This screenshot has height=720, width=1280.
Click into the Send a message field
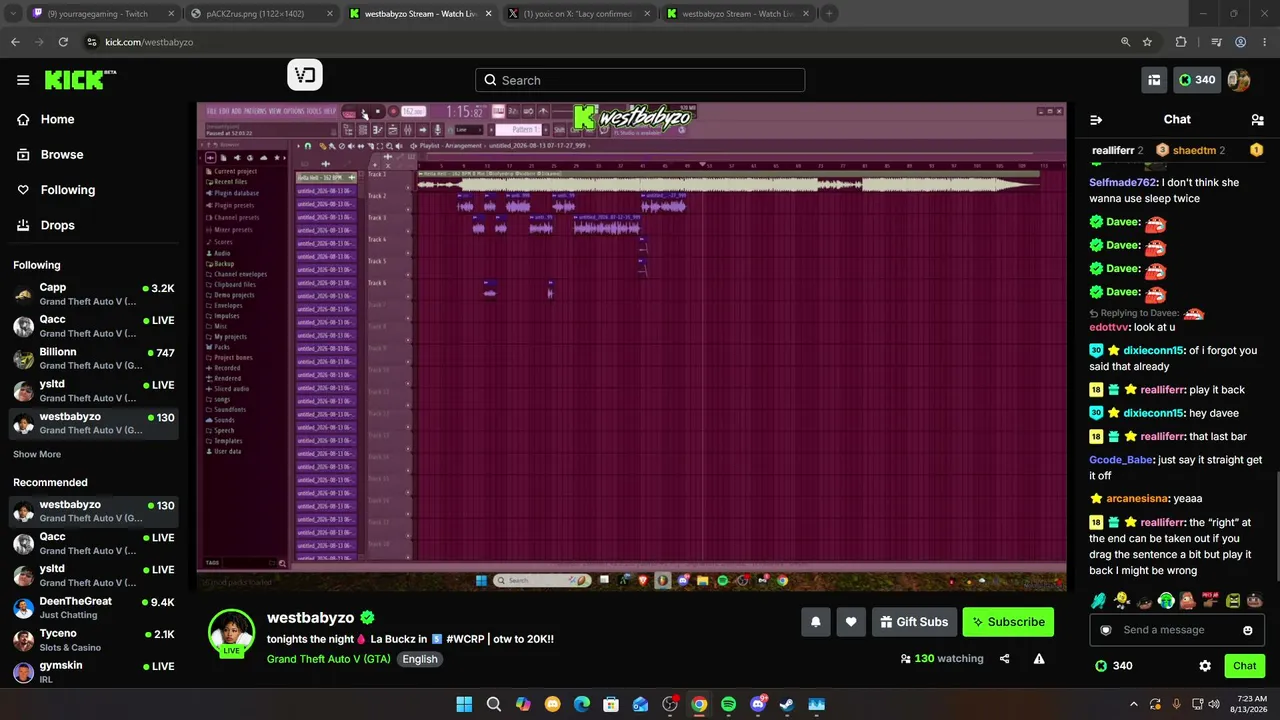pos(1177,630)
